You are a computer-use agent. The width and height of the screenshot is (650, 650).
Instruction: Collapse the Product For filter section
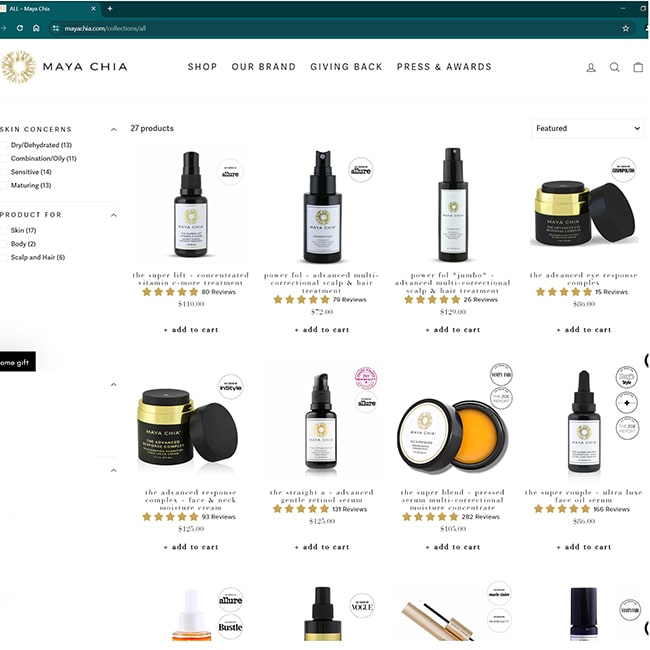[114, 215]
